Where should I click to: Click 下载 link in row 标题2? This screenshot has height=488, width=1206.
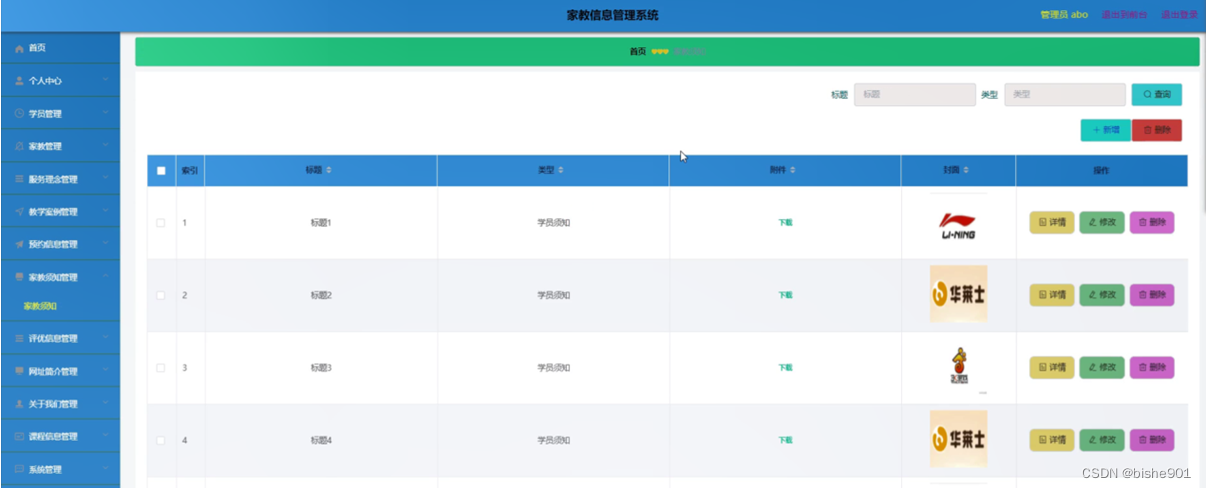(785, 295)
